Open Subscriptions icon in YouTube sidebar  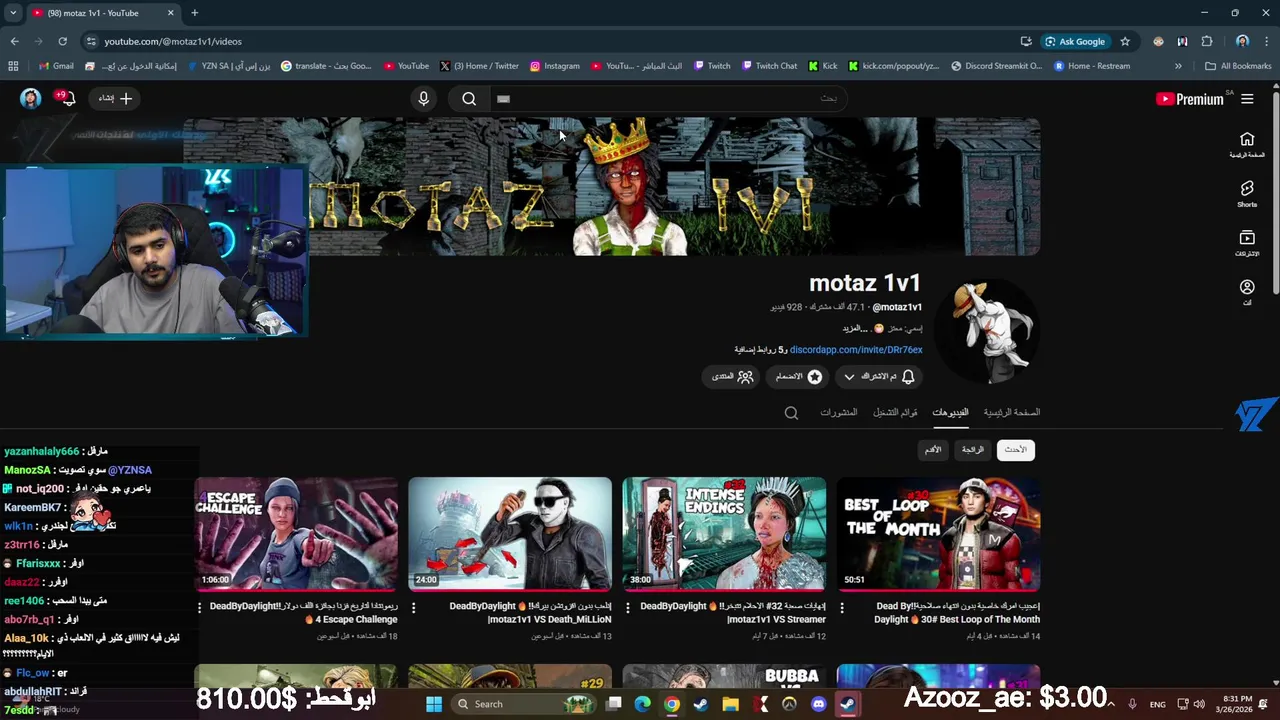coord(1247,243)
